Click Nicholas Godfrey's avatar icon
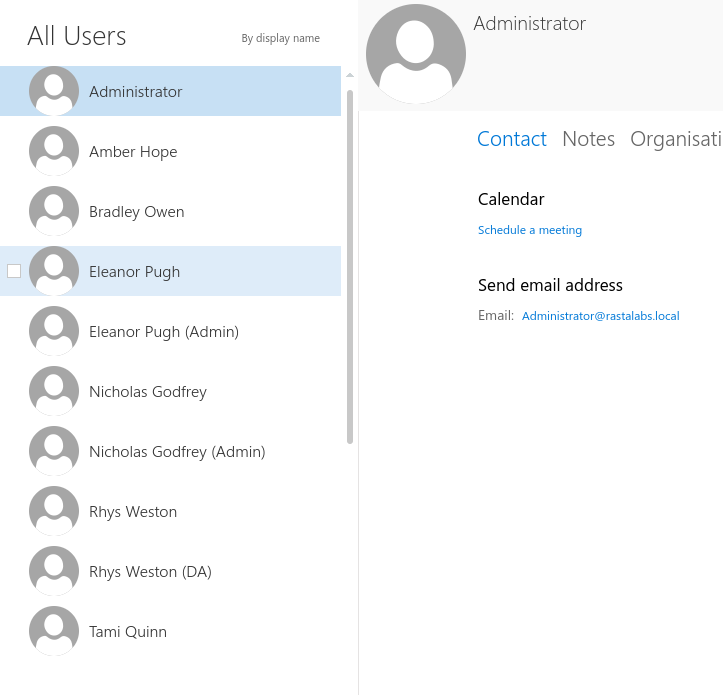723x695 pixels. point(54,391)
